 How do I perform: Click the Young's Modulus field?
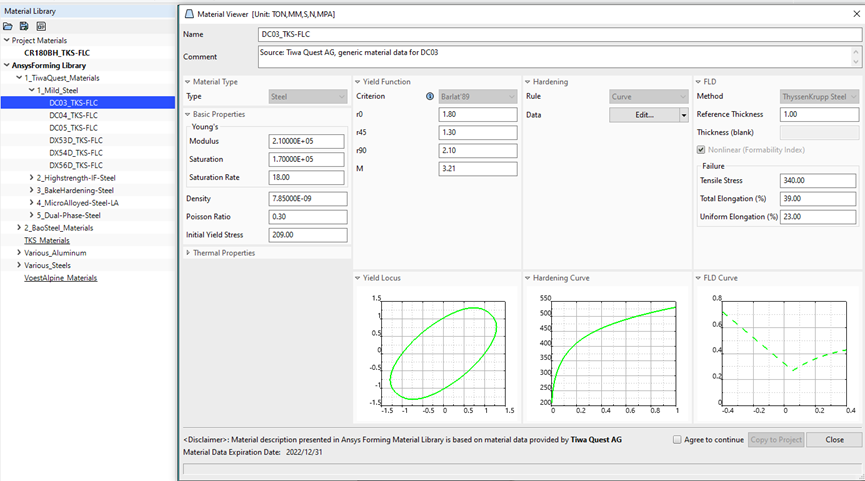[307, 141]
